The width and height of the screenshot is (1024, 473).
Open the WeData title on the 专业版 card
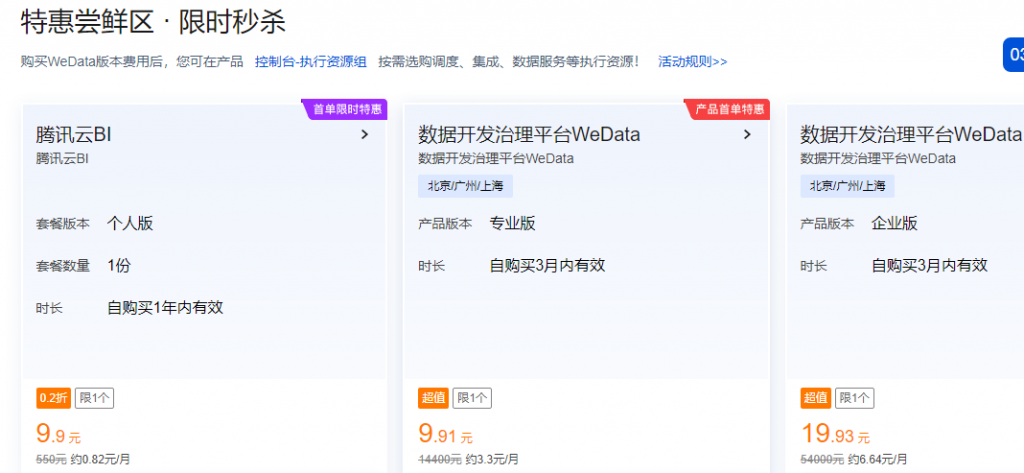[x=529, y=135]
